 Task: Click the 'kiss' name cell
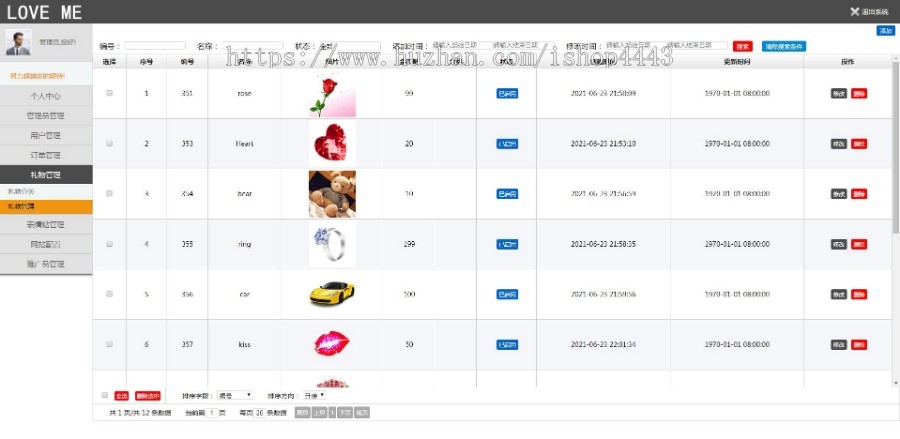tap(245, 345)
